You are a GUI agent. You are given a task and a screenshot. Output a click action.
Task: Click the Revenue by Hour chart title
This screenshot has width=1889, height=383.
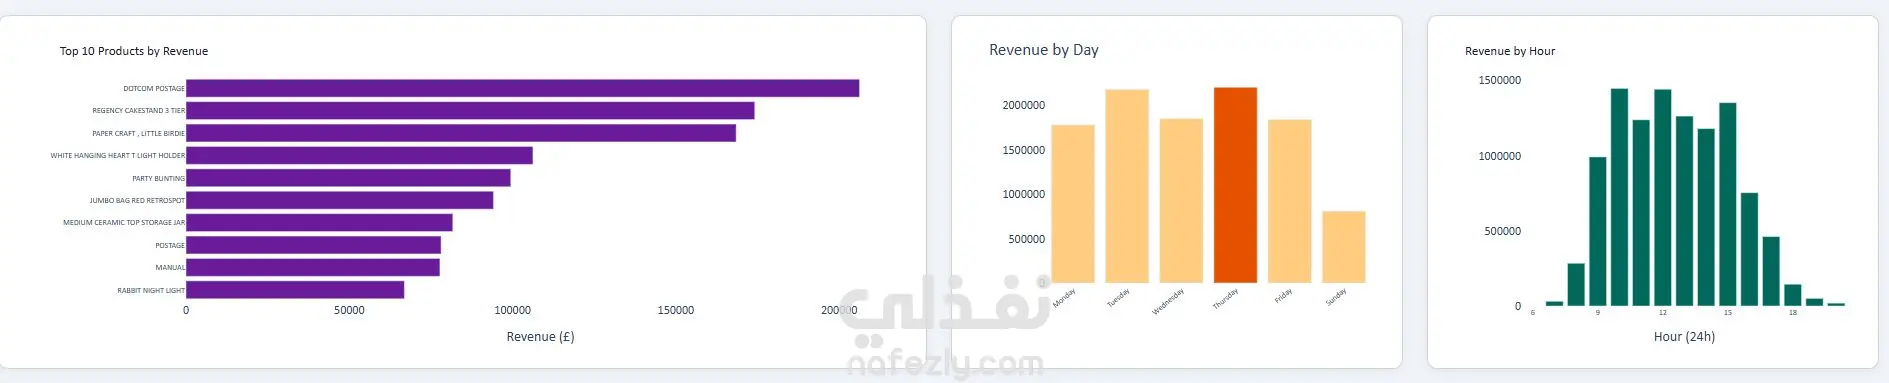[1510, 51]
